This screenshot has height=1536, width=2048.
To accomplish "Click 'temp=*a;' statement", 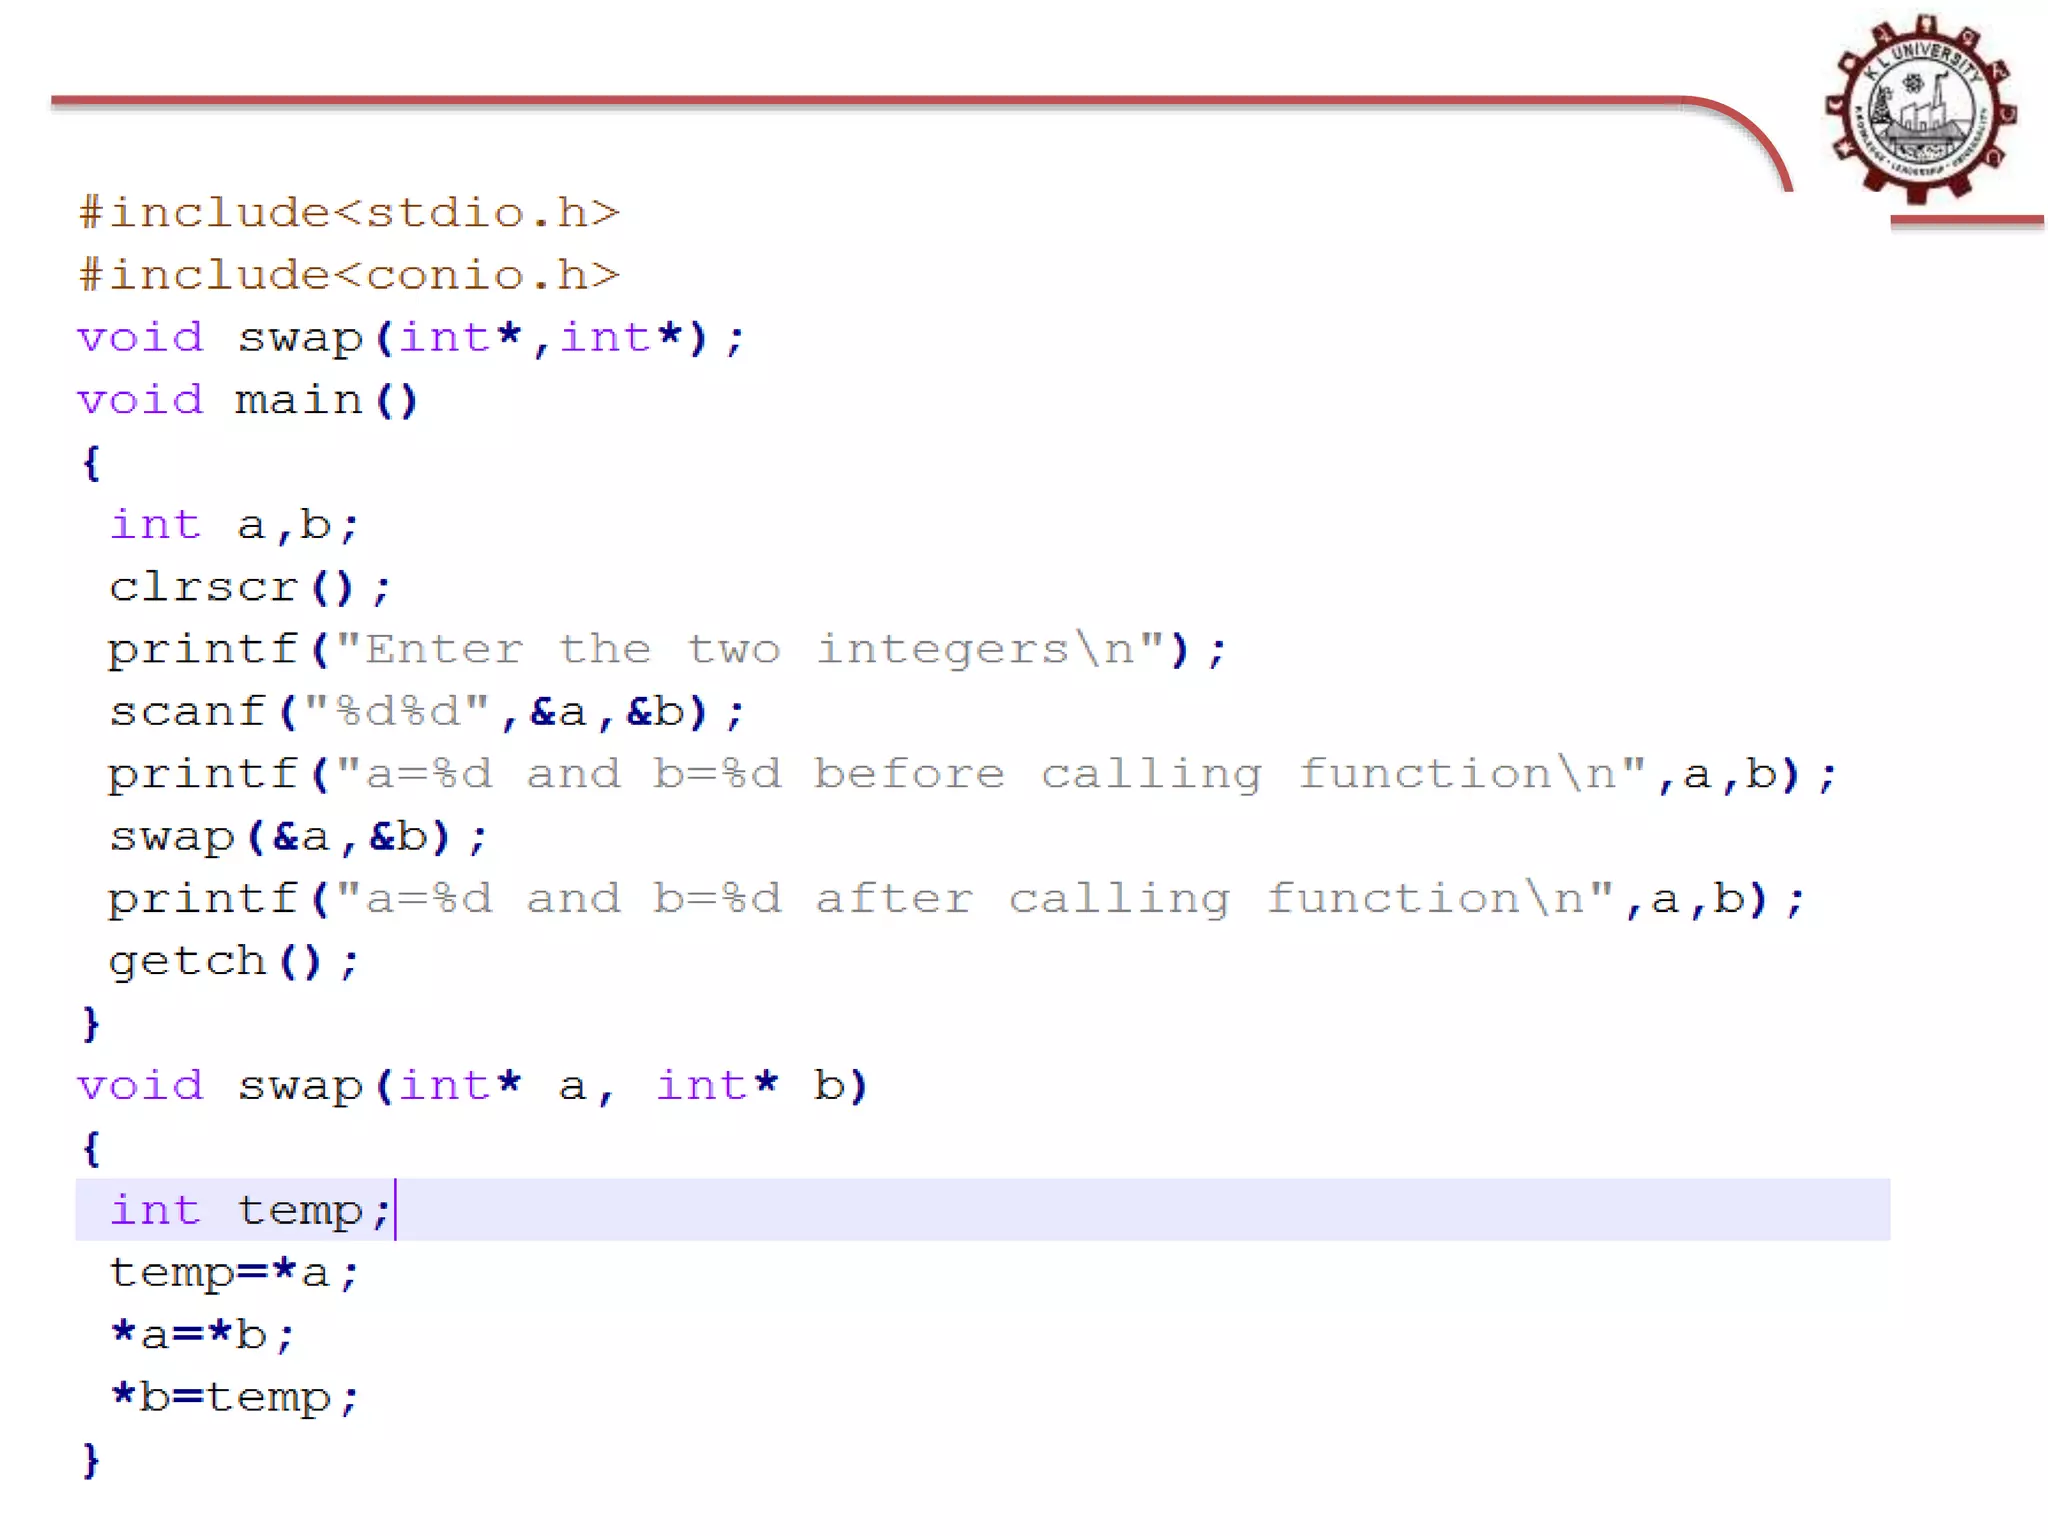I will coord(233,1273).
